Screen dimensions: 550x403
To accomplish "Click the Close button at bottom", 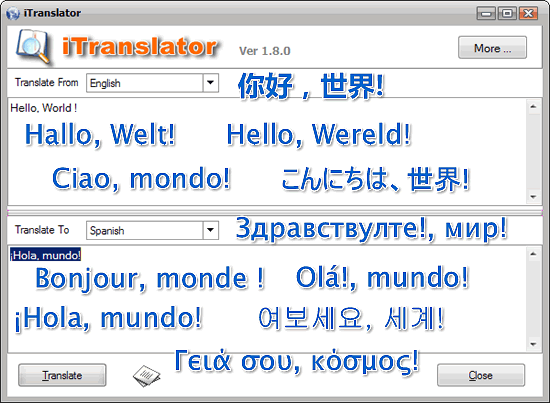I will 481,375.
